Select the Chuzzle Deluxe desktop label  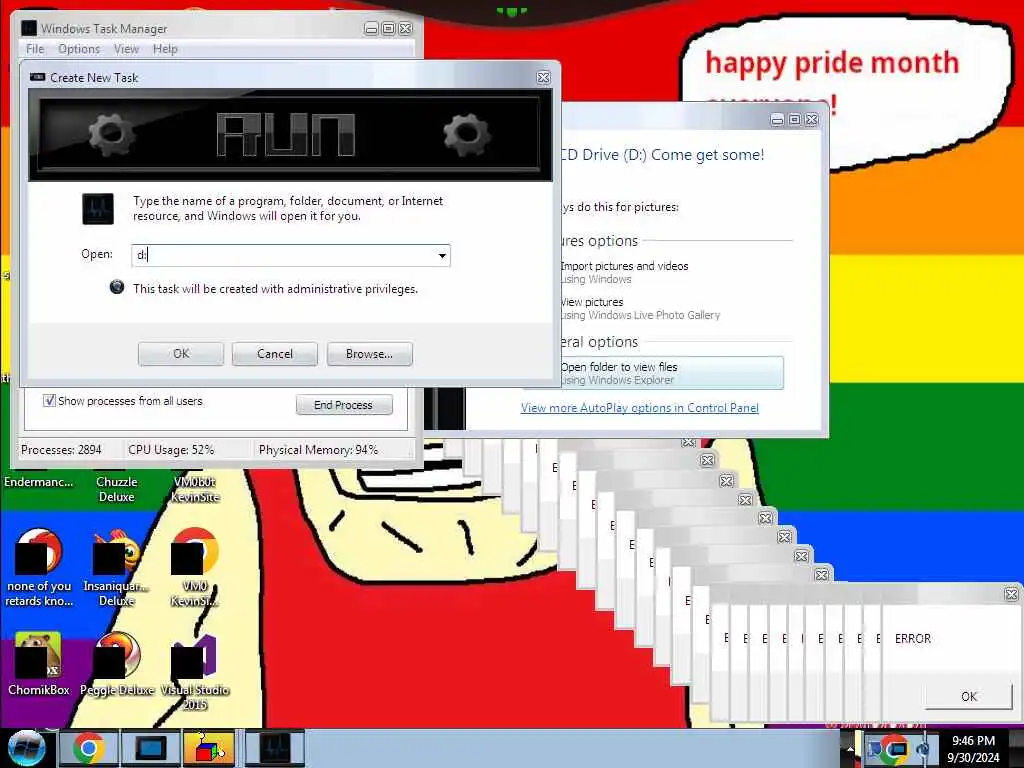coord(117,489)
